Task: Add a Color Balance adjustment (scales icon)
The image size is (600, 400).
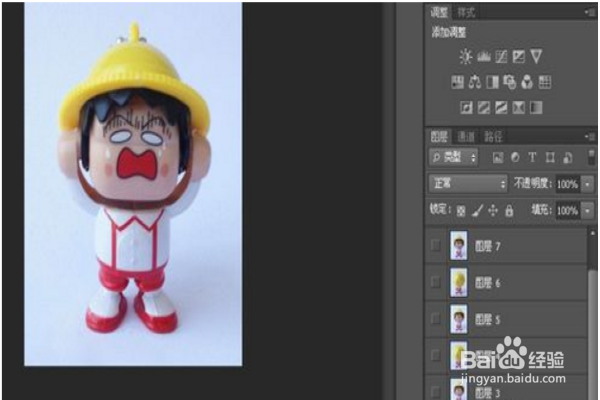Action: coord(475,82)
